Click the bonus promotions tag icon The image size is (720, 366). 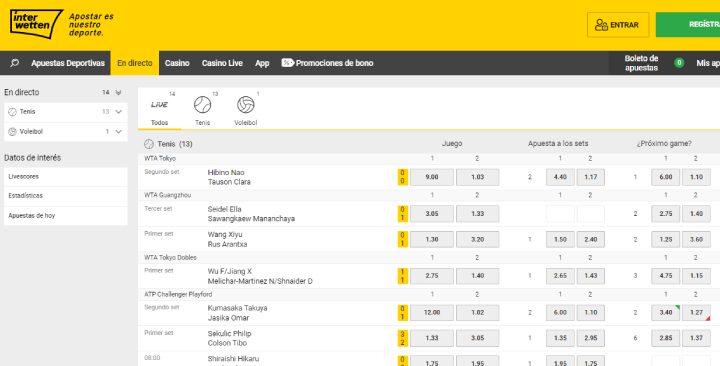tap(287, 63)
